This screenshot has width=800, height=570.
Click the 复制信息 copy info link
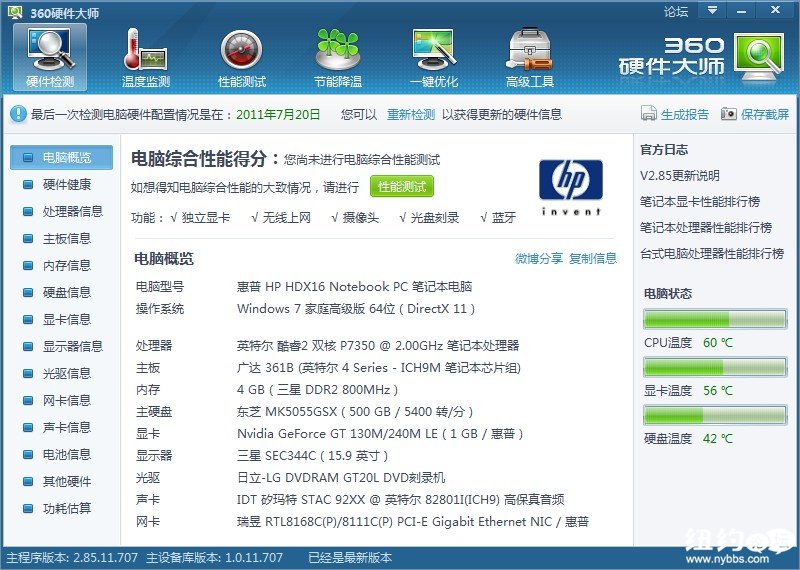[x=593, y=259]
